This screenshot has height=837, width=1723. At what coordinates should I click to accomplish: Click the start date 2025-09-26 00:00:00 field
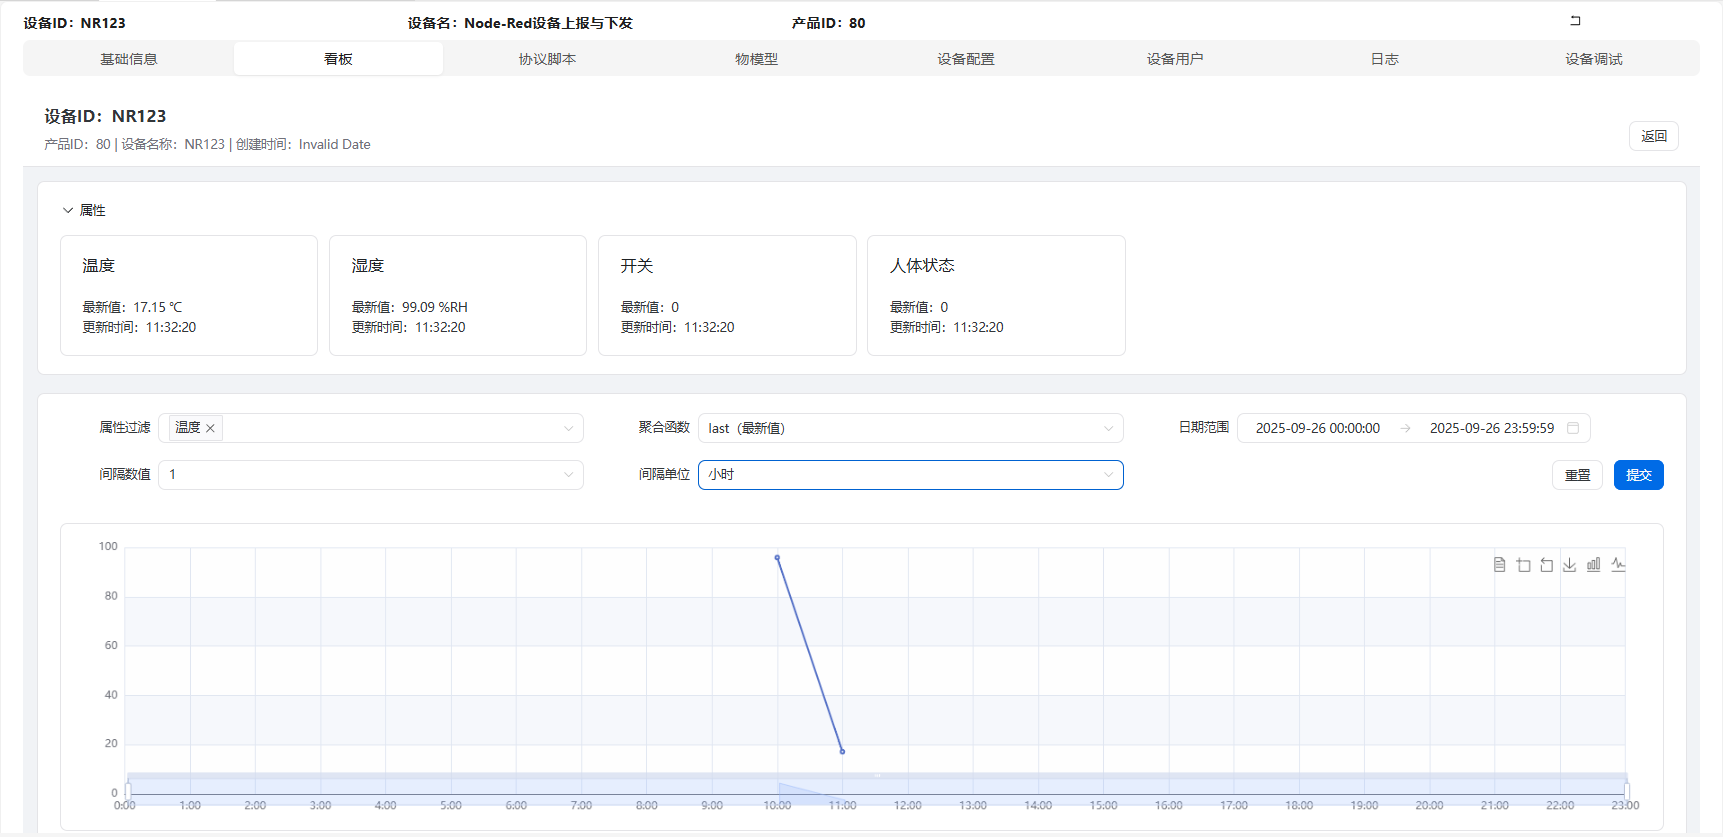click(1317, 428)
